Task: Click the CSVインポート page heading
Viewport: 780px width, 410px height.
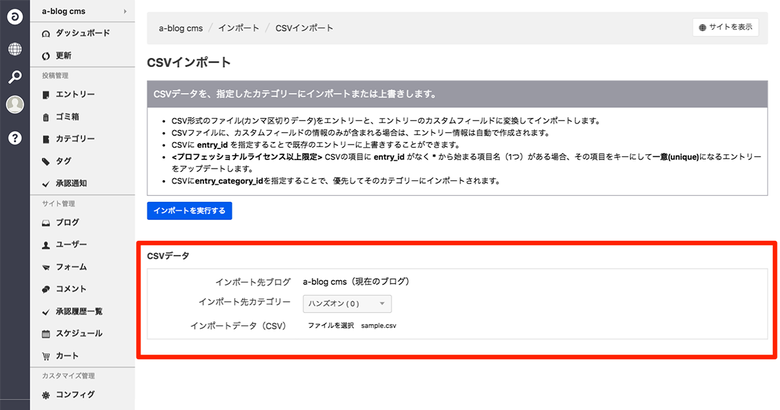Action: click(189, 63)
